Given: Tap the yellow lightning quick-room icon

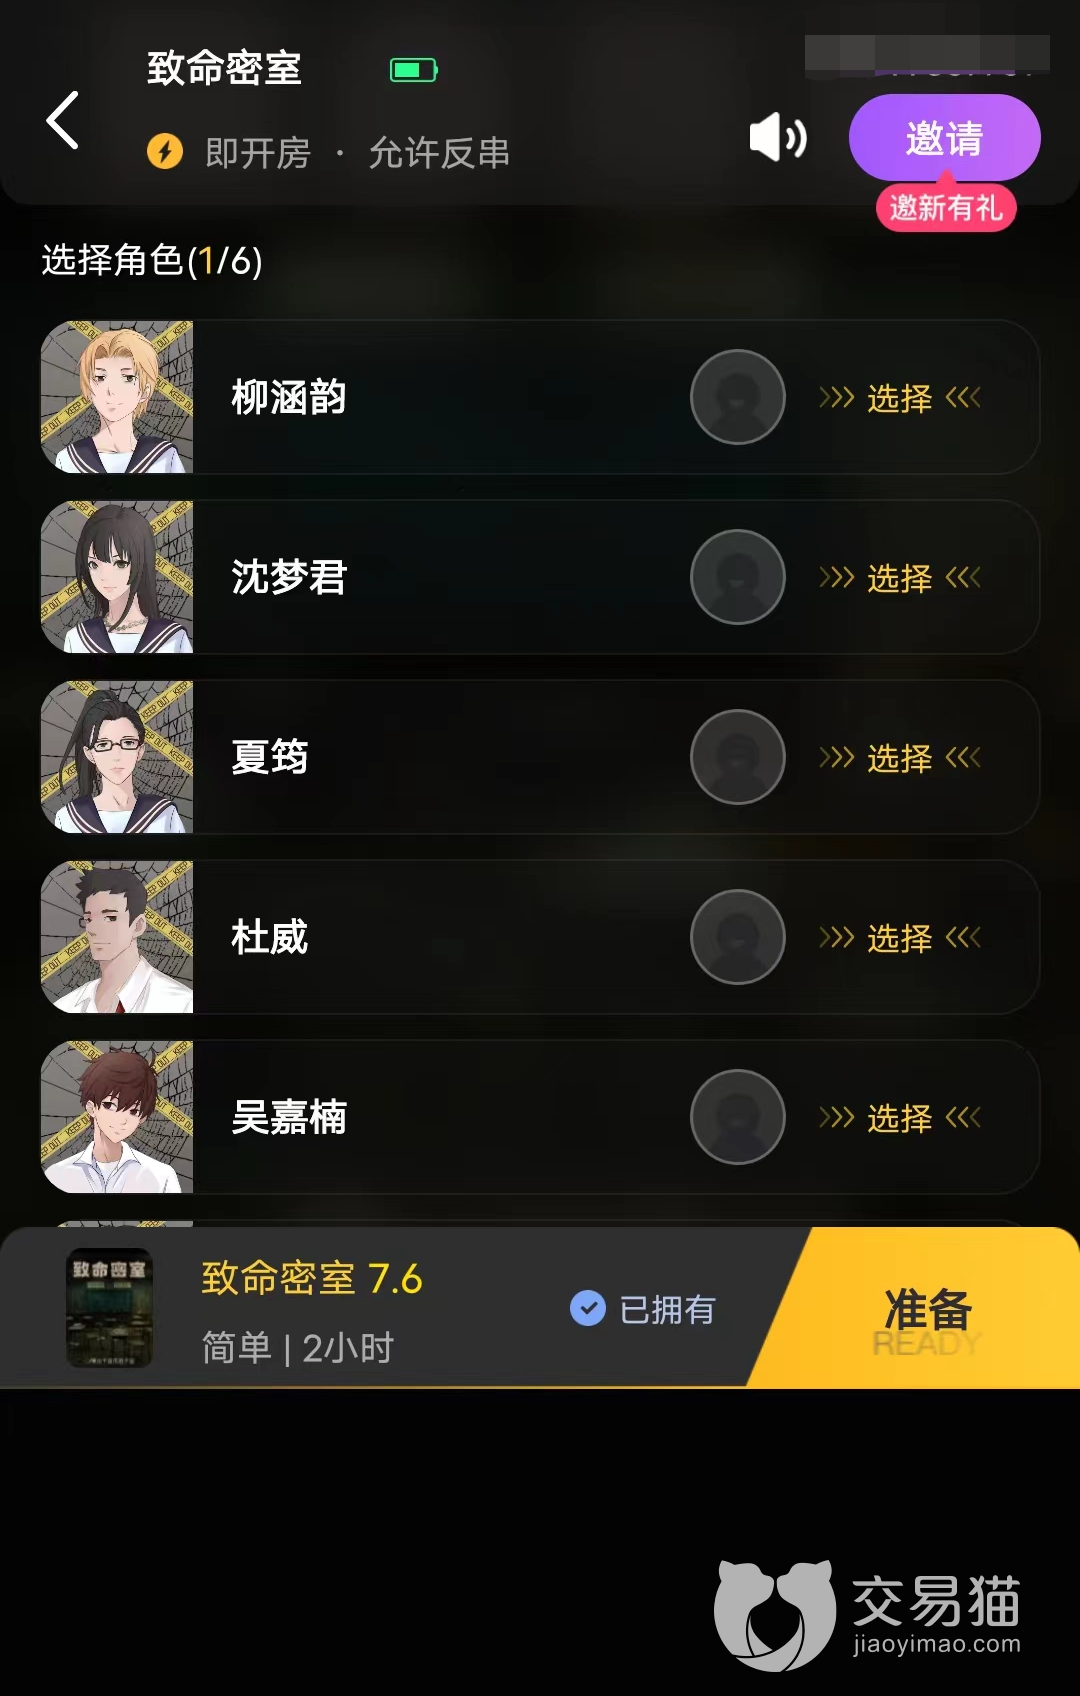Looking at the screenshot, I should pos(165,152).
